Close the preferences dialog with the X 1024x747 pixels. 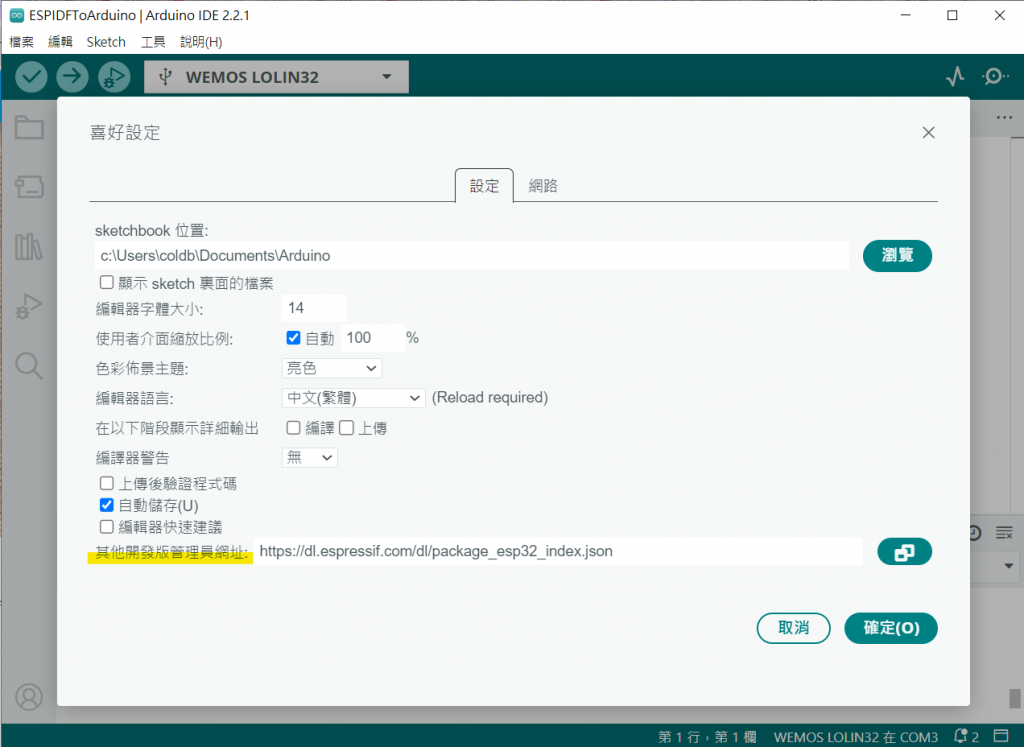[x=928, y=133]
